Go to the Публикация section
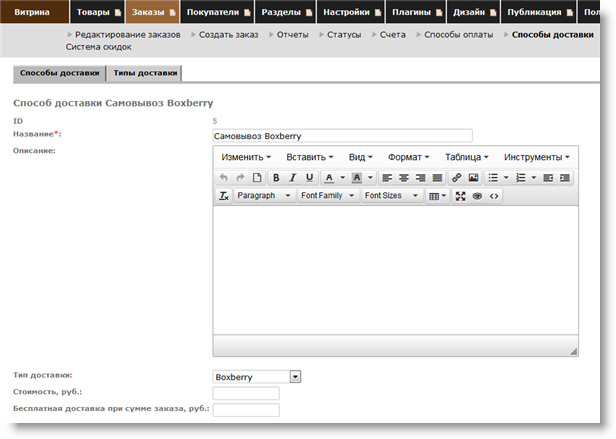616x439 pixels. pyautogui.click(x=534, y=12)
